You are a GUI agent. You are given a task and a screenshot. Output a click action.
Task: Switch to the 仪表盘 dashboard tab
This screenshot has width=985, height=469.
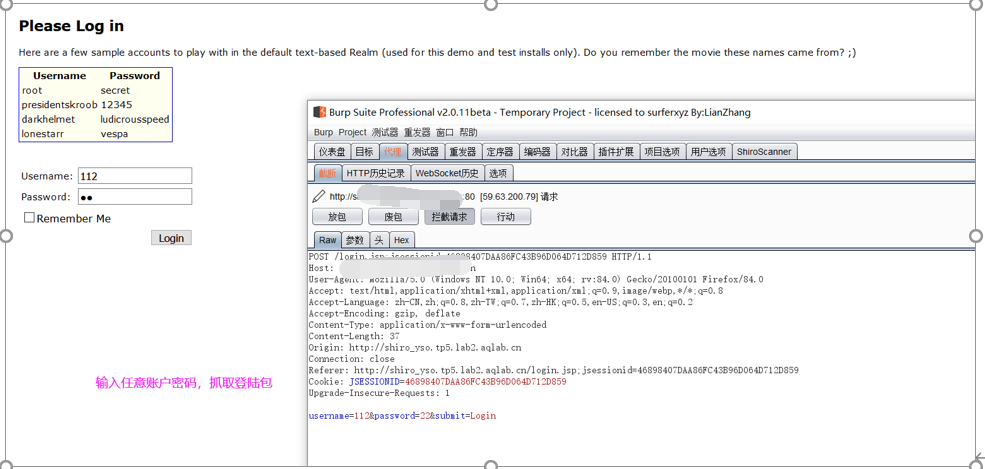[331, 152]
